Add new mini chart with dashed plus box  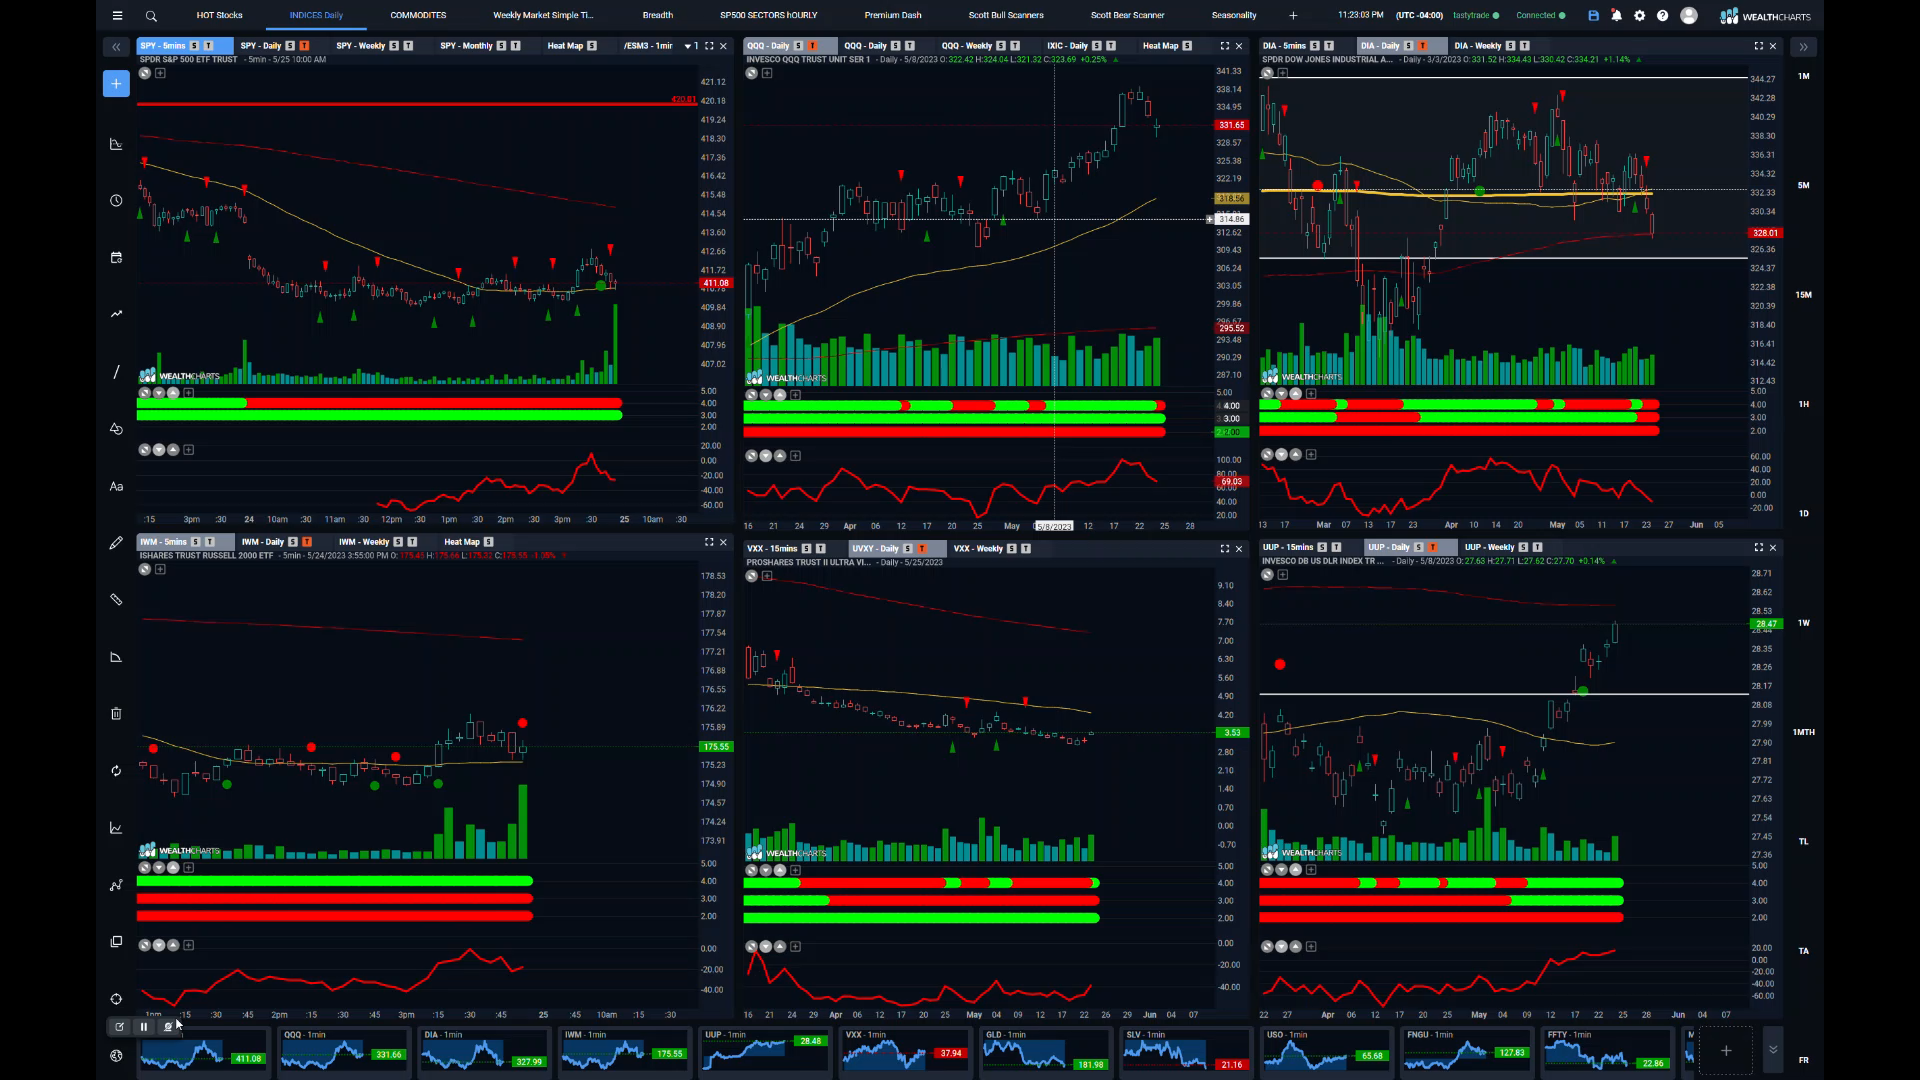coord(1726,1050)
